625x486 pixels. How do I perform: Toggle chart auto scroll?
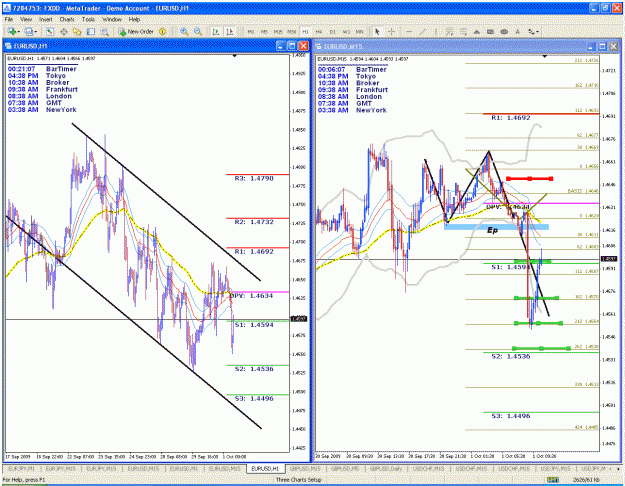216,31
